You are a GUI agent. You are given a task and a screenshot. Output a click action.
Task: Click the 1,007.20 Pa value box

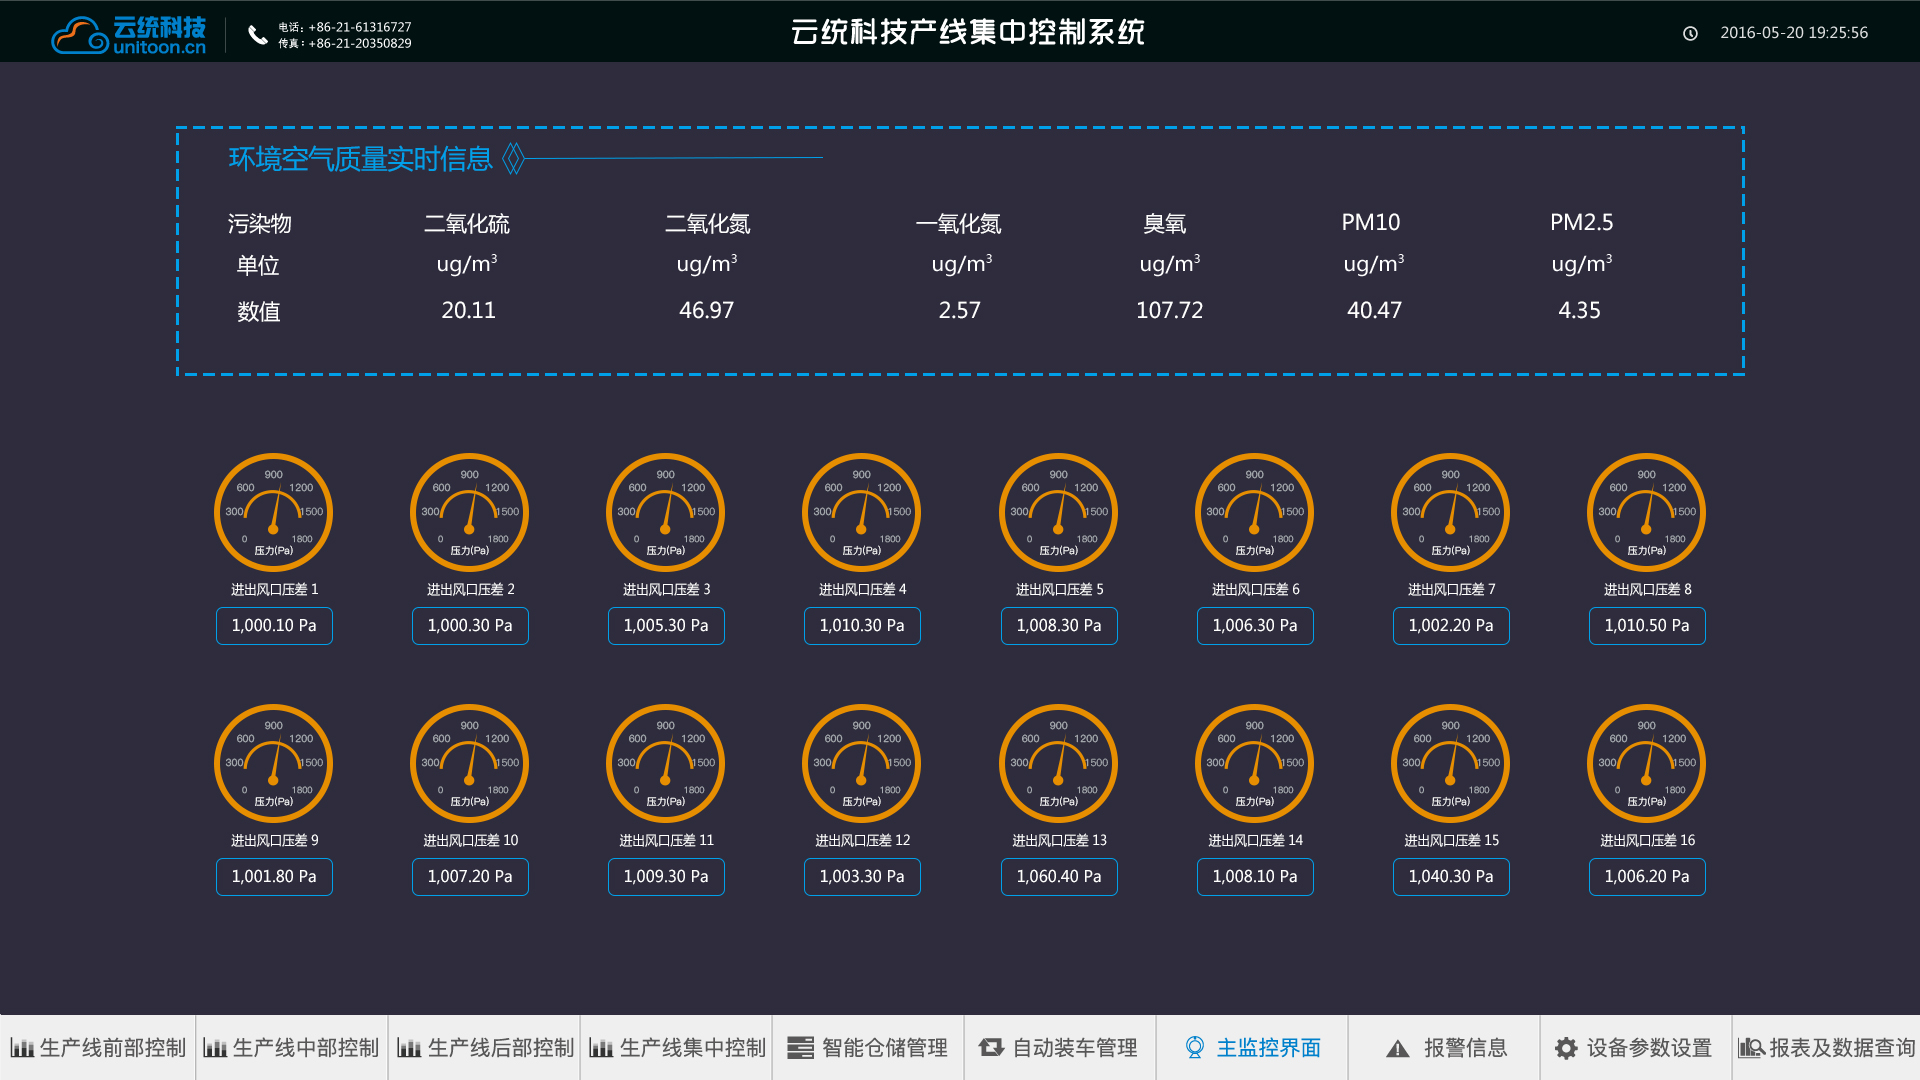click(470, 877)
